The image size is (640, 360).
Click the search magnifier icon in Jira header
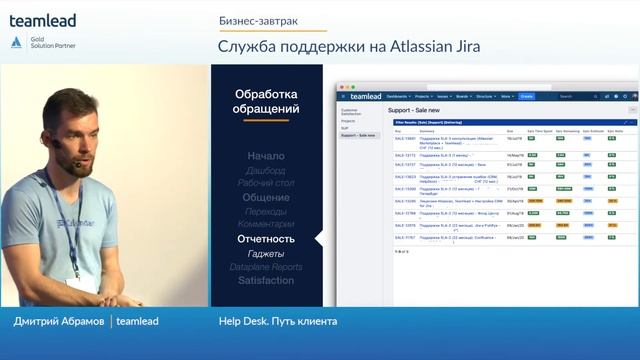pyautogui.click(x=596, y=96)
